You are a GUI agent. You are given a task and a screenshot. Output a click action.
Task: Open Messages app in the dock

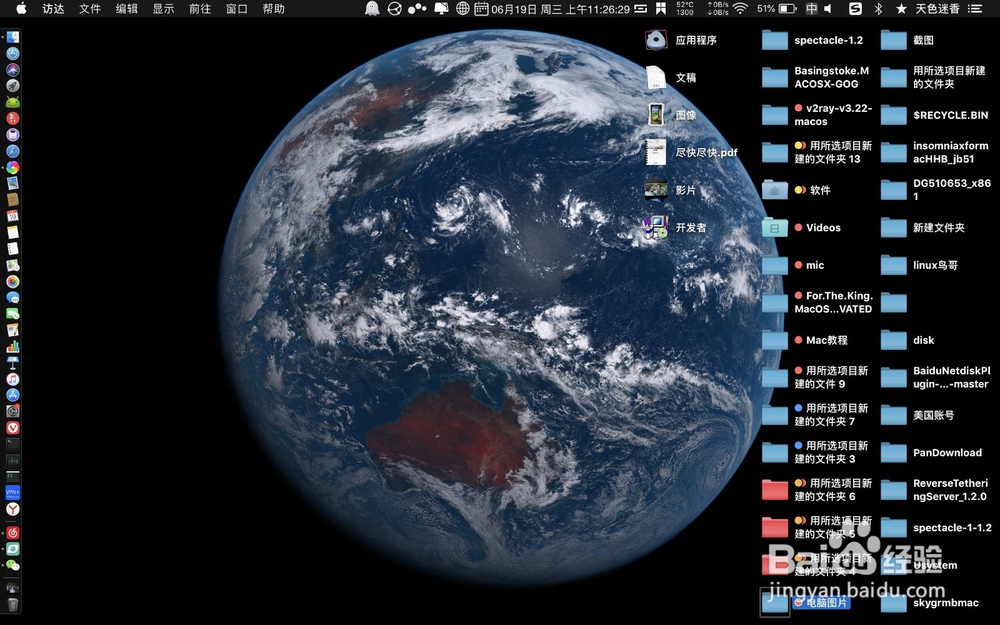click(13, 297)
